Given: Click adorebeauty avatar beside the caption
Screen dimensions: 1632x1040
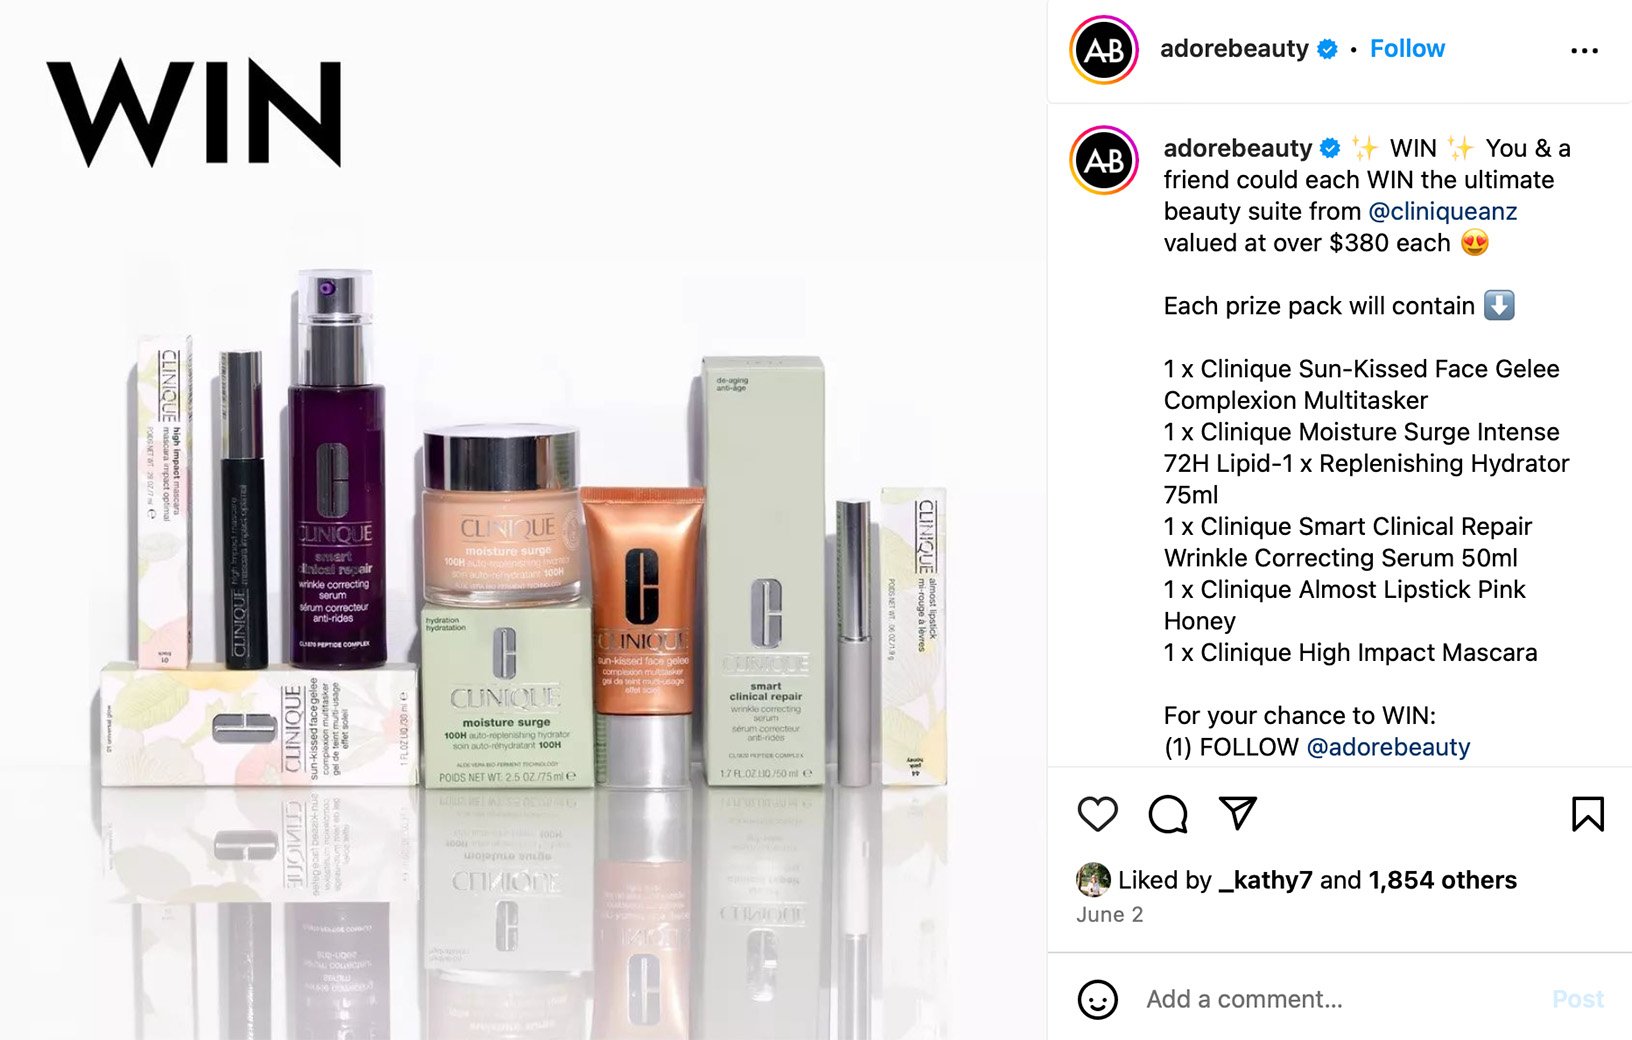Looking at the screenshot, I should click(1104, 160).
